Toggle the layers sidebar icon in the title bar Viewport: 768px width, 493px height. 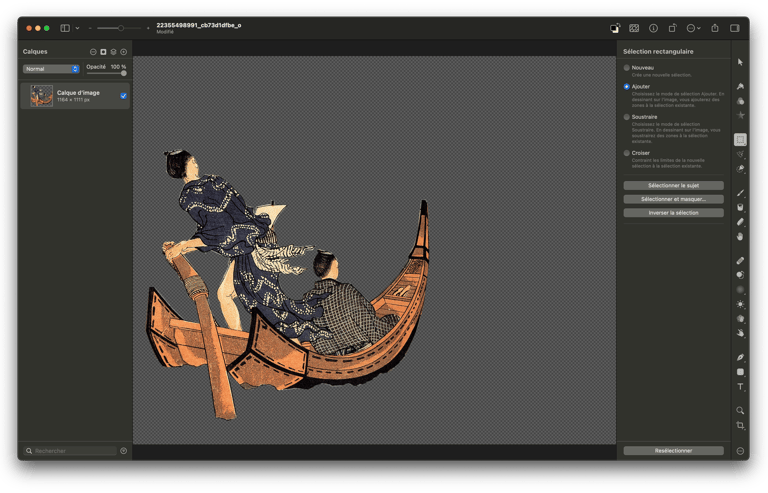(x=65, y=28)
